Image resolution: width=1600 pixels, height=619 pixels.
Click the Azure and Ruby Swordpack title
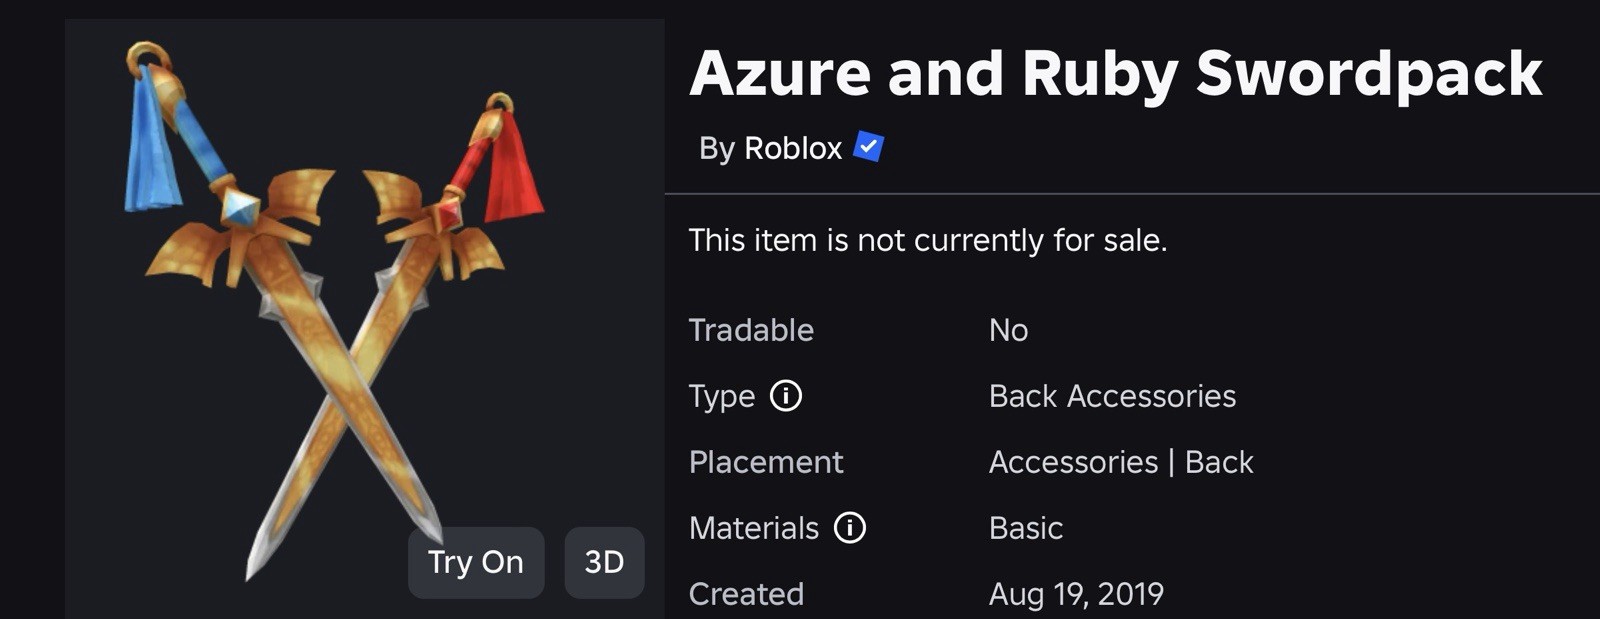point(1115,74)
